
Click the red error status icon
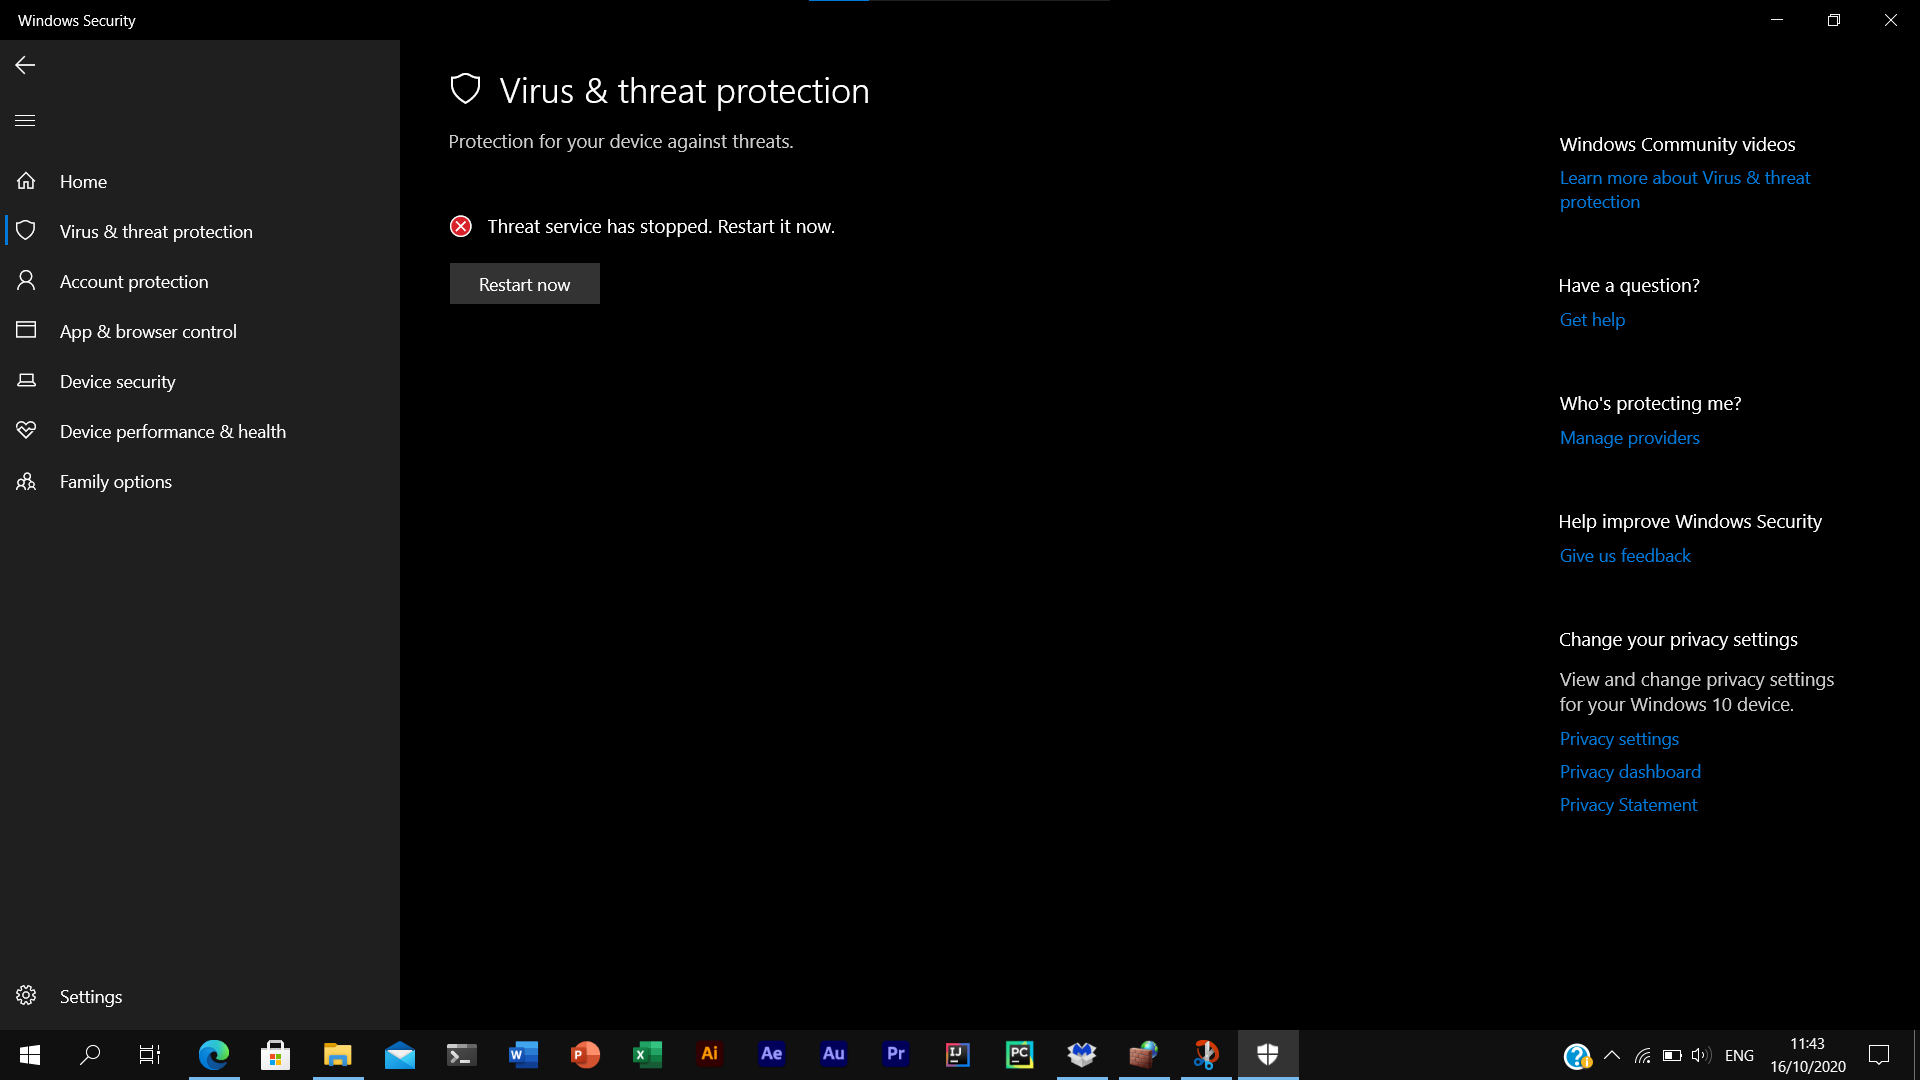(x=460, y=226)
